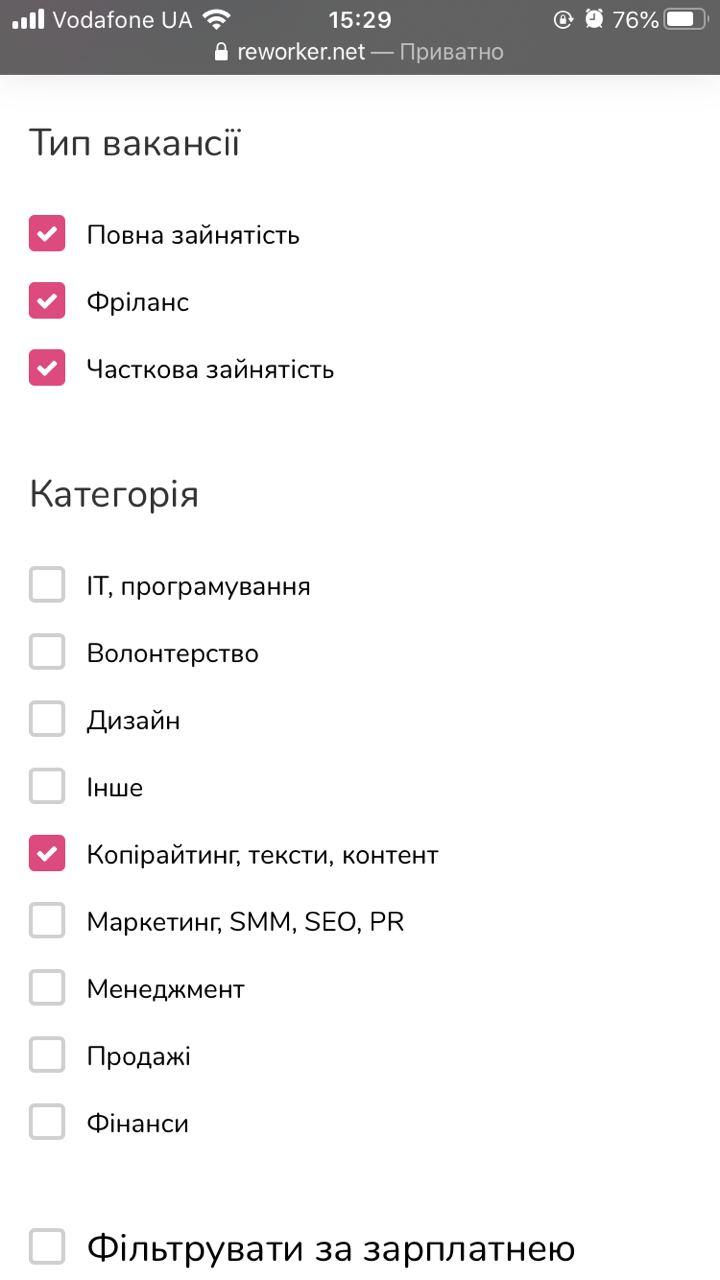Tap the battery indicator icon

684,17
